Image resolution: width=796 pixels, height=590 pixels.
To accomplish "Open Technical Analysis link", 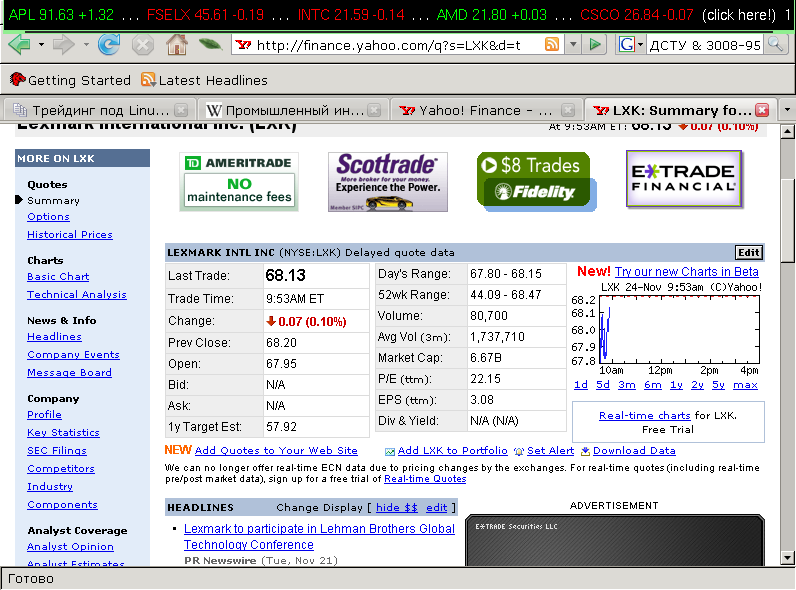I will tap(77, 294).
